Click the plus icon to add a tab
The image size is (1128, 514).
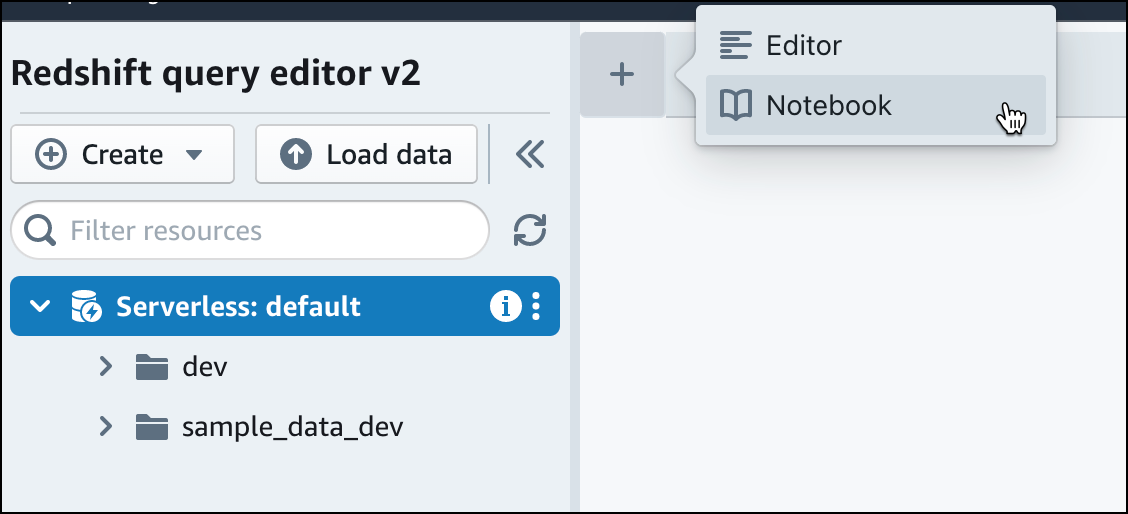point(622,75)
